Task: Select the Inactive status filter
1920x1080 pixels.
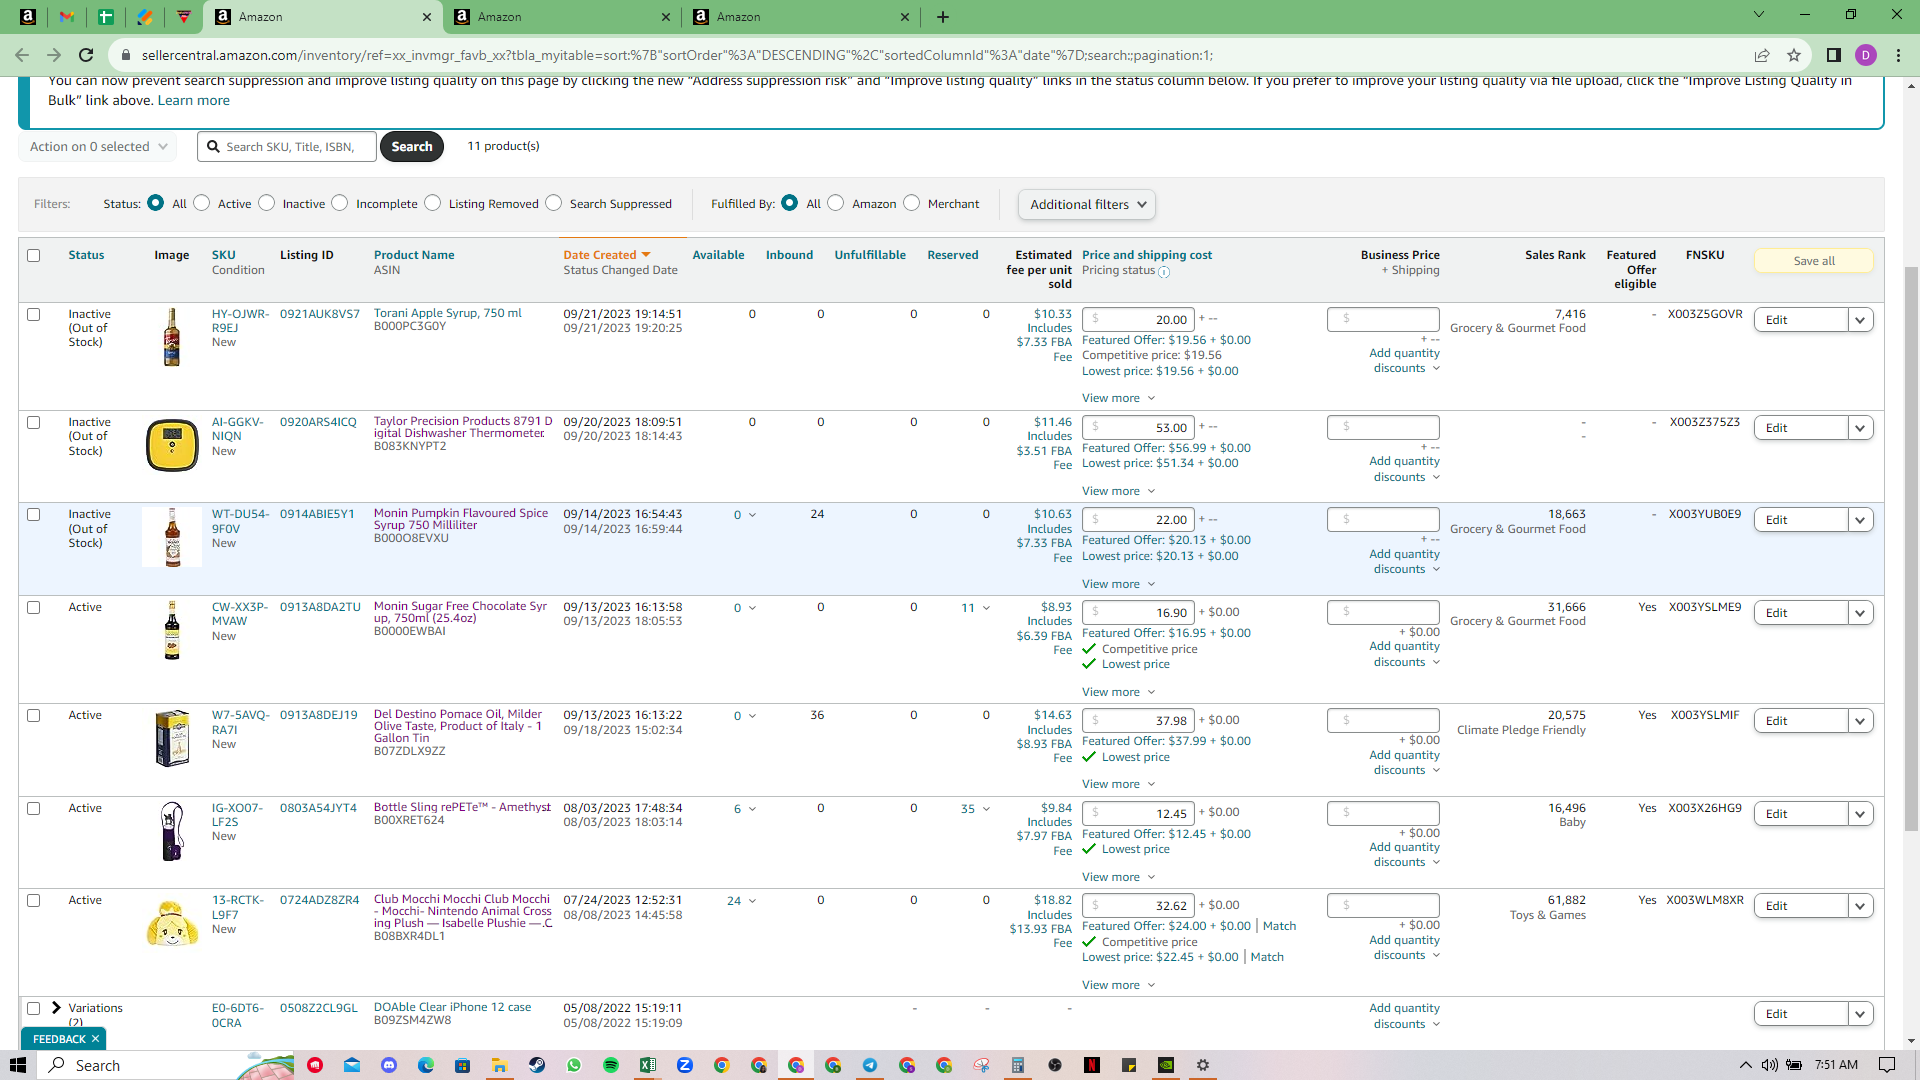Action: pyautogui.click(x=266, y=203)
